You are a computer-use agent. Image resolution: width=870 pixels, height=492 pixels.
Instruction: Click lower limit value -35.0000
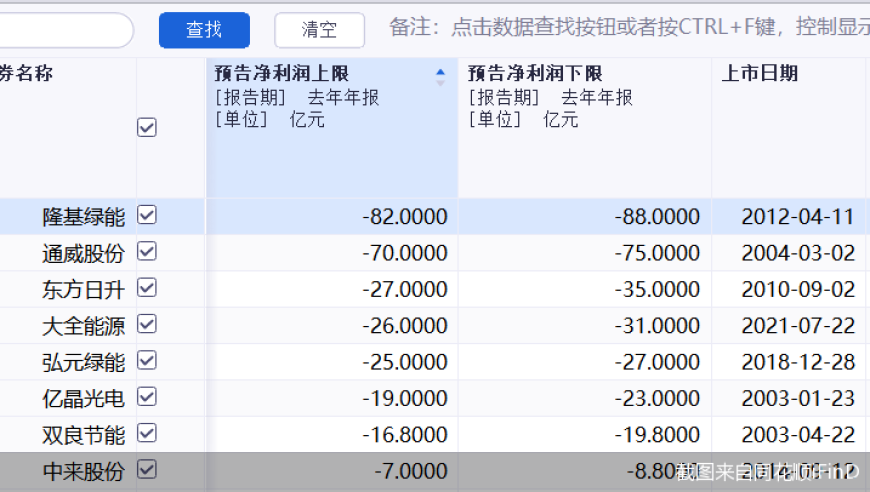657,290
